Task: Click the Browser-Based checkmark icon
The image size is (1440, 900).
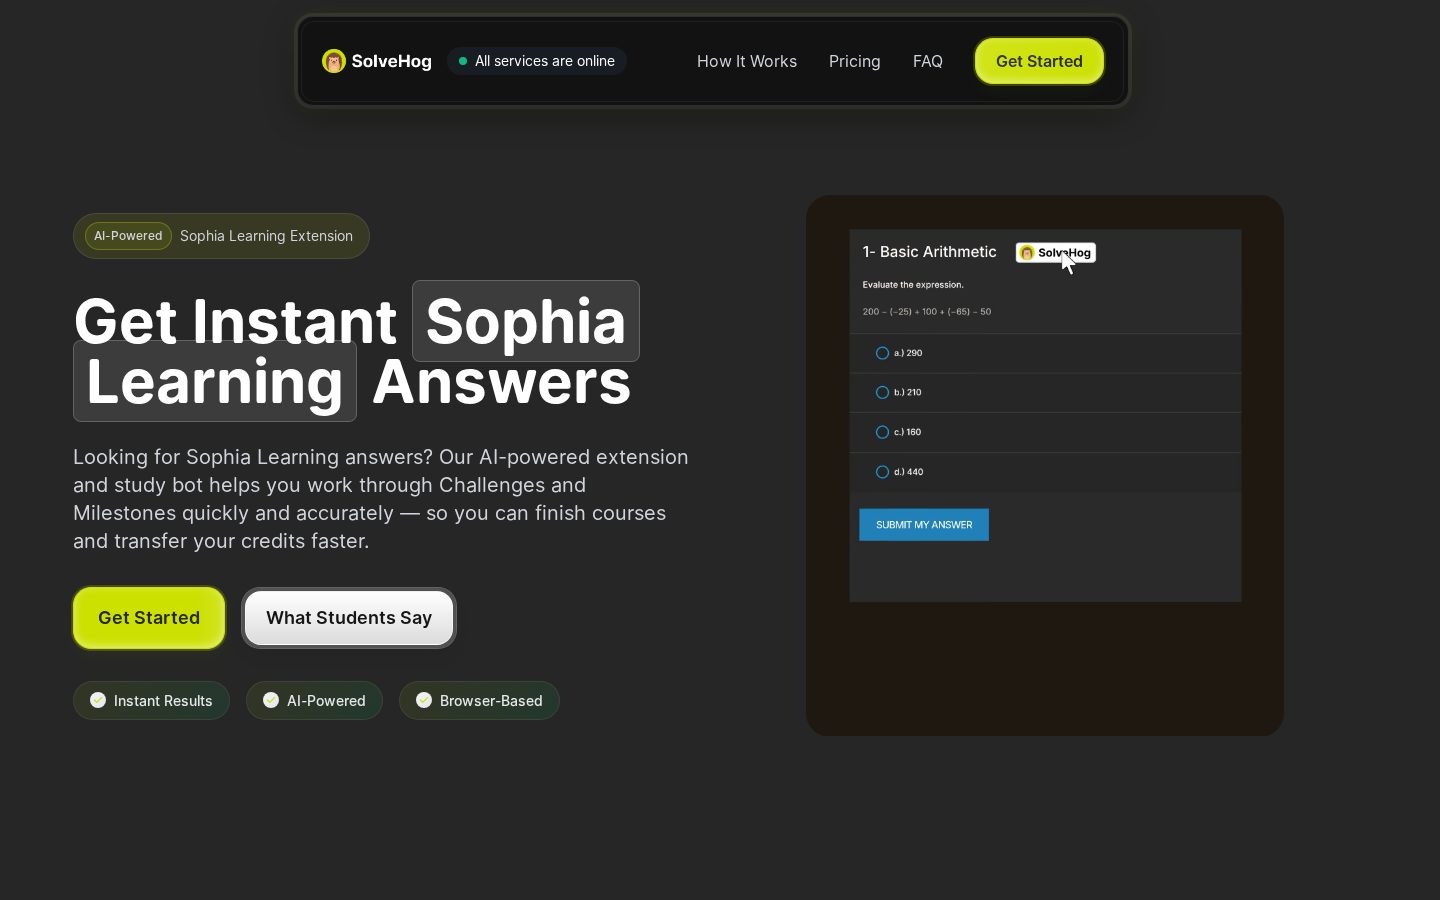Action: tap(424, 700)
